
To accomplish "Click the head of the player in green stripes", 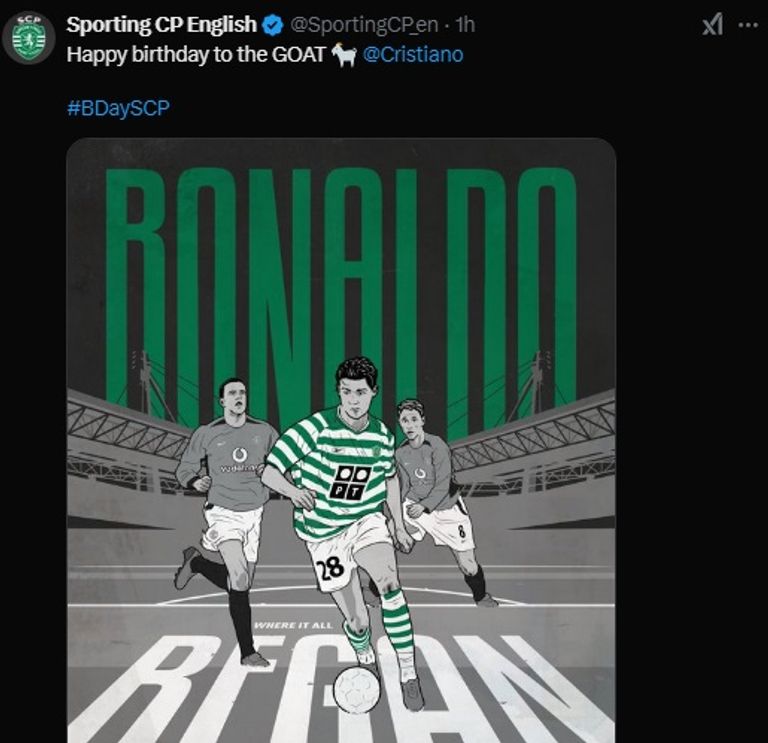I will 354,385.
